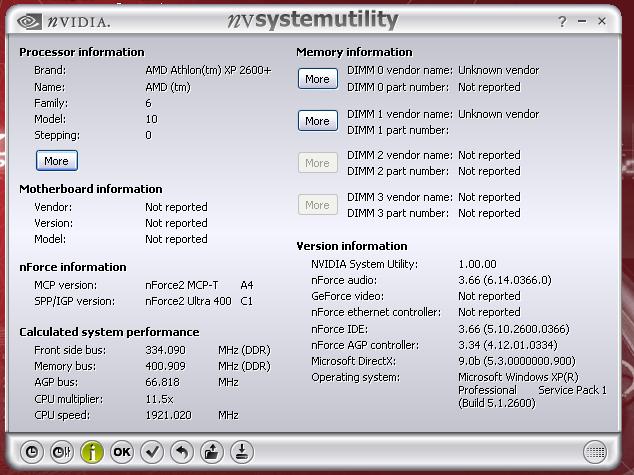
Task: Click the NVIDIA eye logo in title bar
Action: (29, 21)
